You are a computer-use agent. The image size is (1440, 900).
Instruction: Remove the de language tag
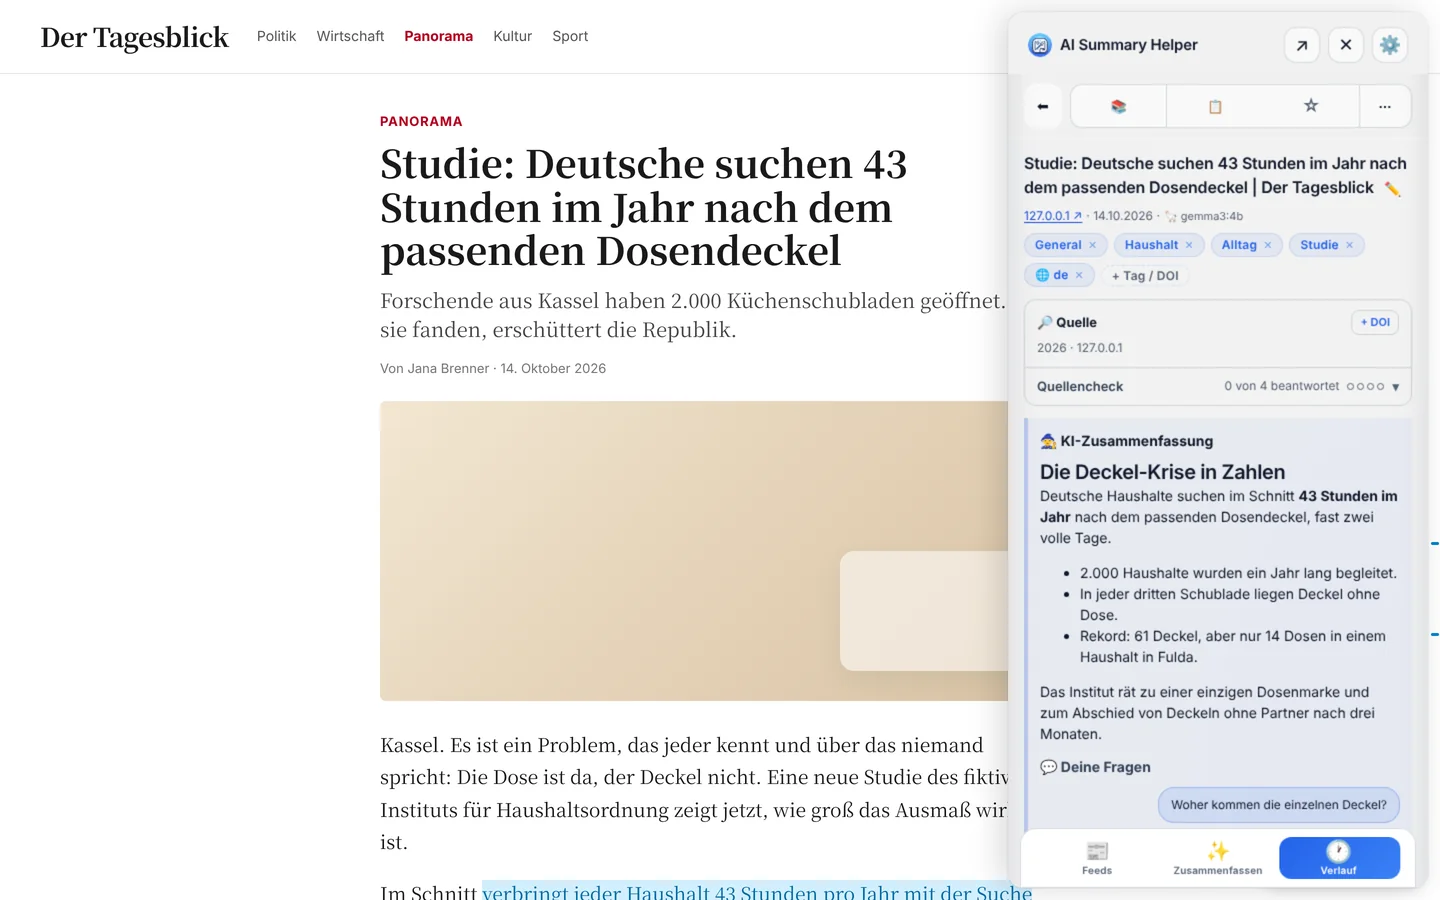pos(1079,275)
